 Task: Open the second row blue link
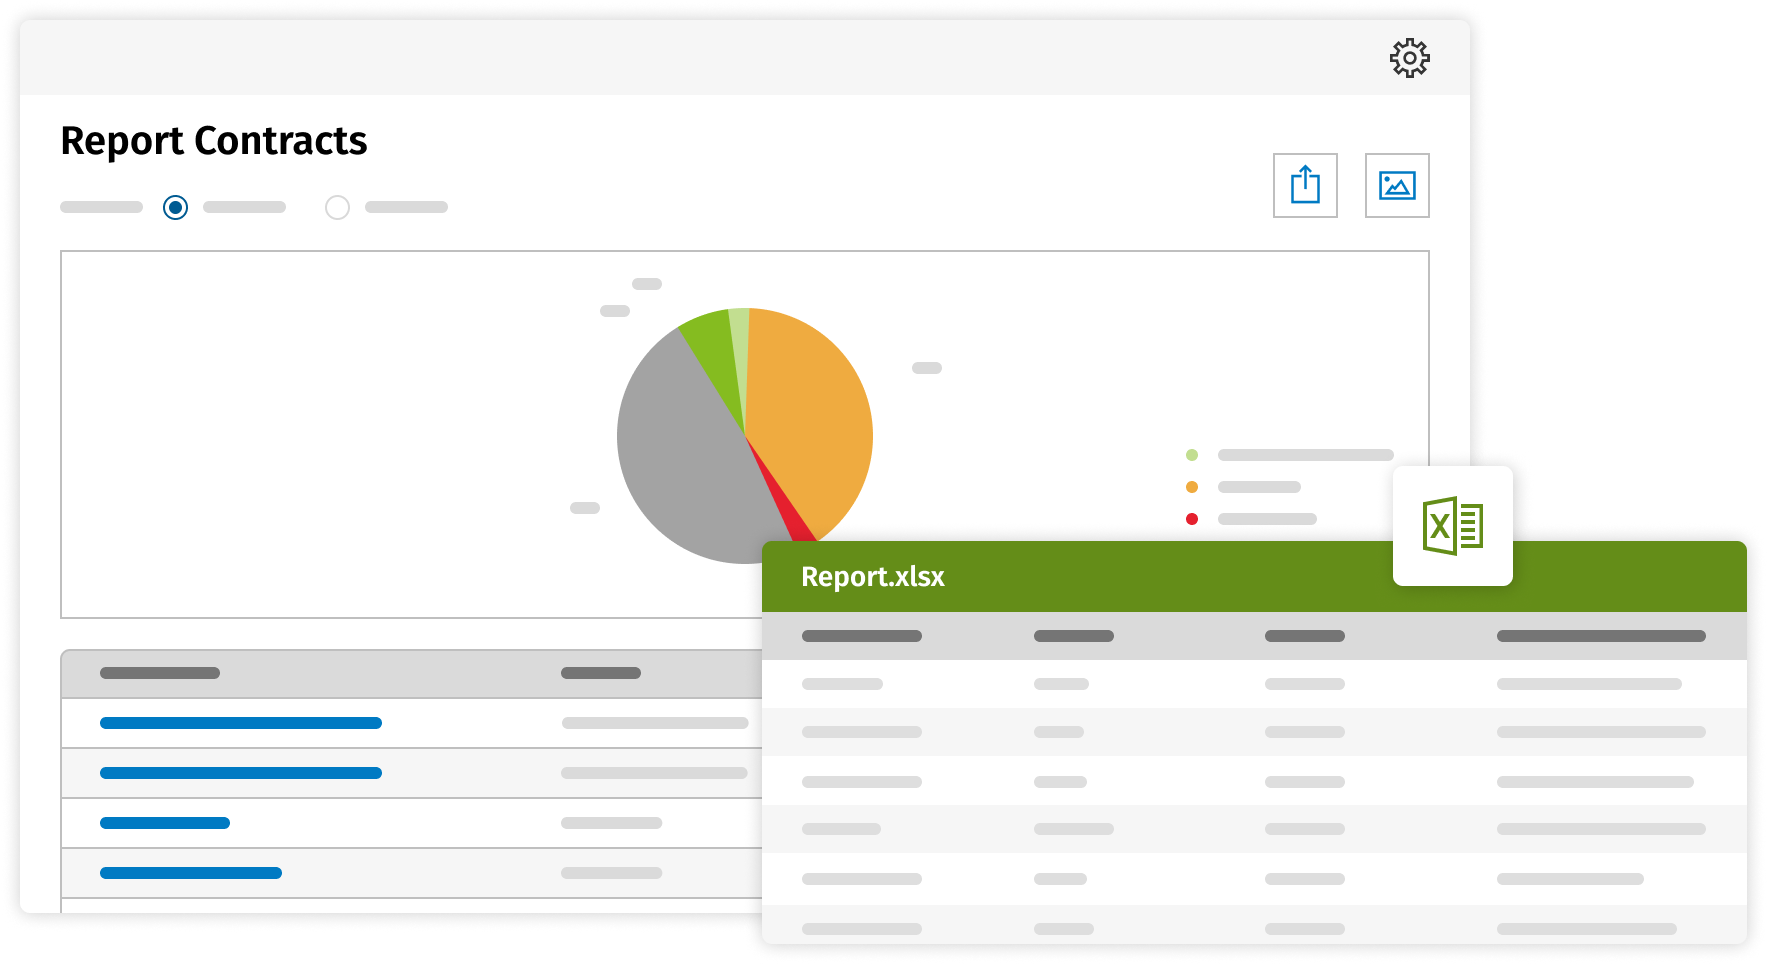tap(240, 773)
